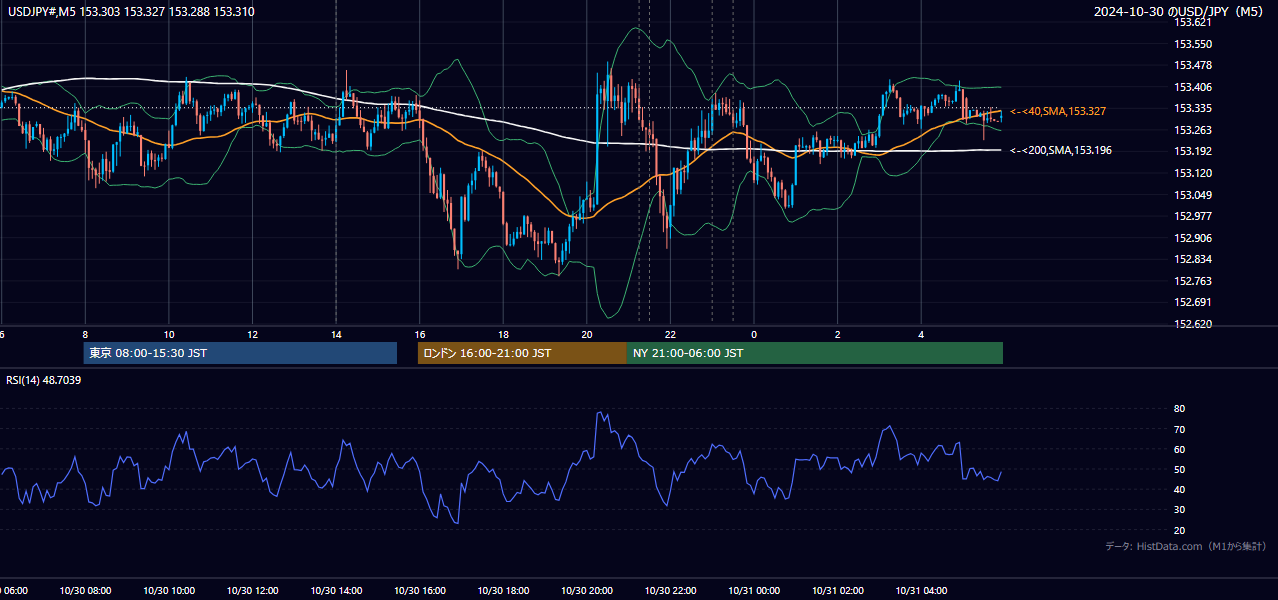Click price axis value 153.406

coord(1191,87)
